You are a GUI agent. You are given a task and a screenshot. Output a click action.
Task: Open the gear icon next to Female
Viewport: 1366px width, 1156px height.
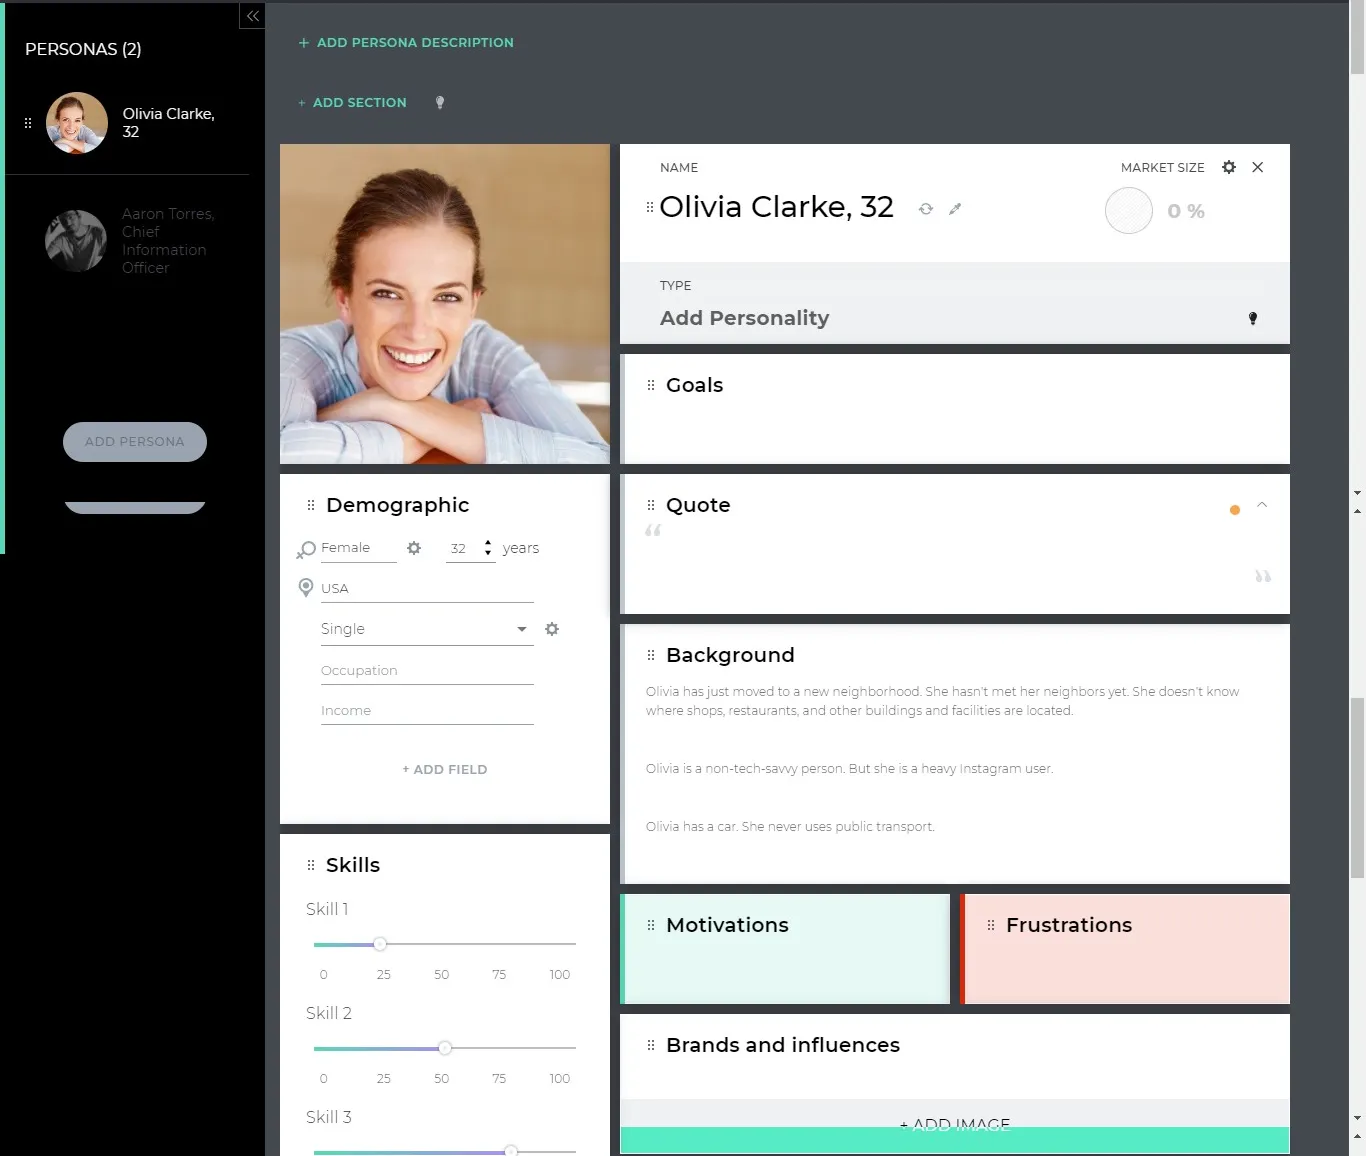(414, 548)
